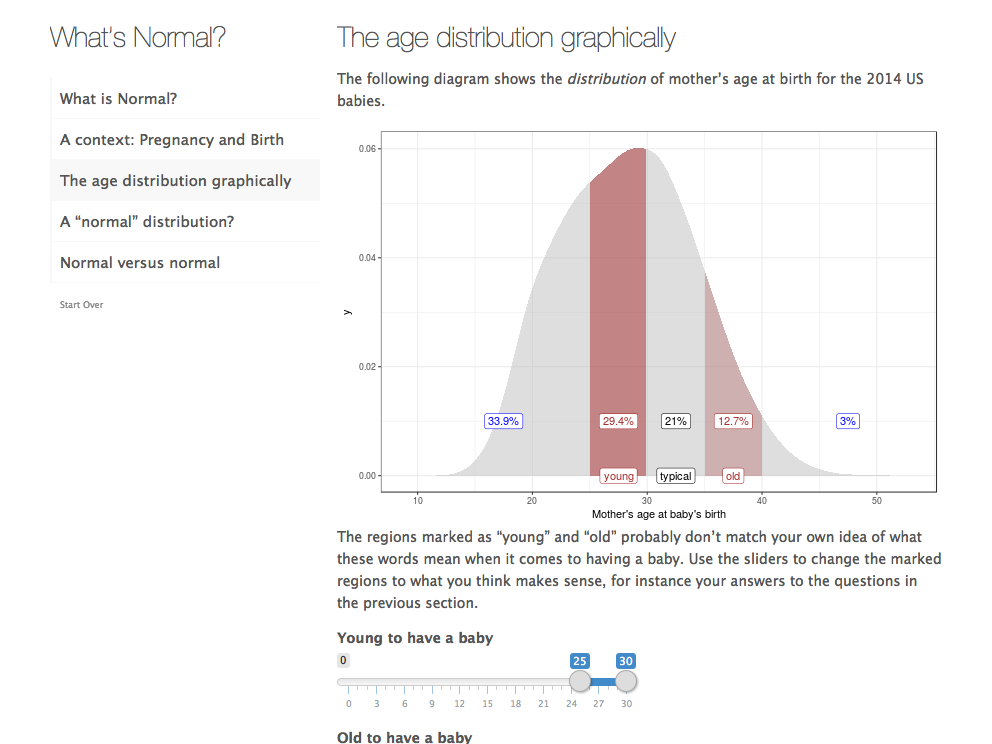Click the lower slider handle set at 25
Image resolution: width=992 pixels, height=744 pixels.
580,682
